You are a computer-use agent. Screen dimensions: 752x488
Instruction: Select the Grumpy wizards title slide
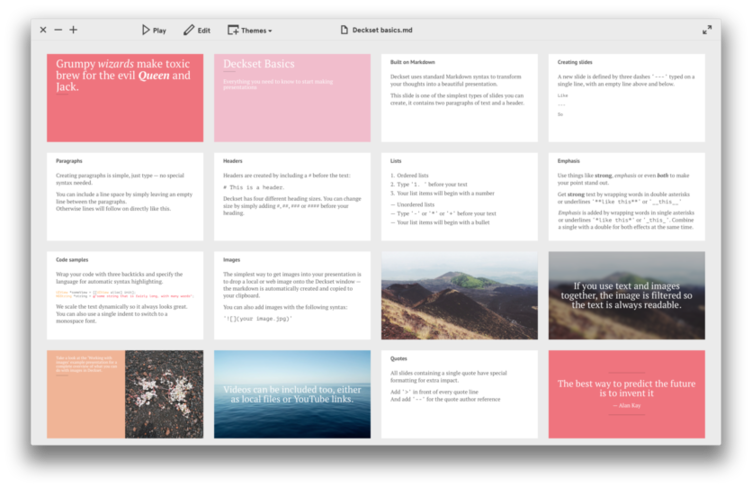[x=125, y=97]
